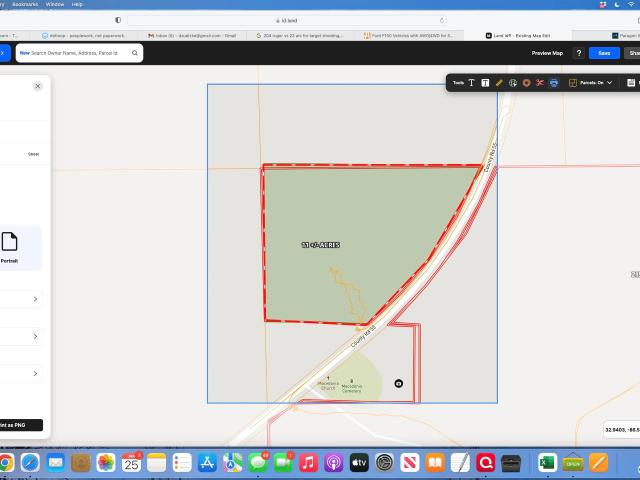Select the Portrait orientation option
Image resolution: width=640 pixels, height=480 pixels.
(10, 246)
